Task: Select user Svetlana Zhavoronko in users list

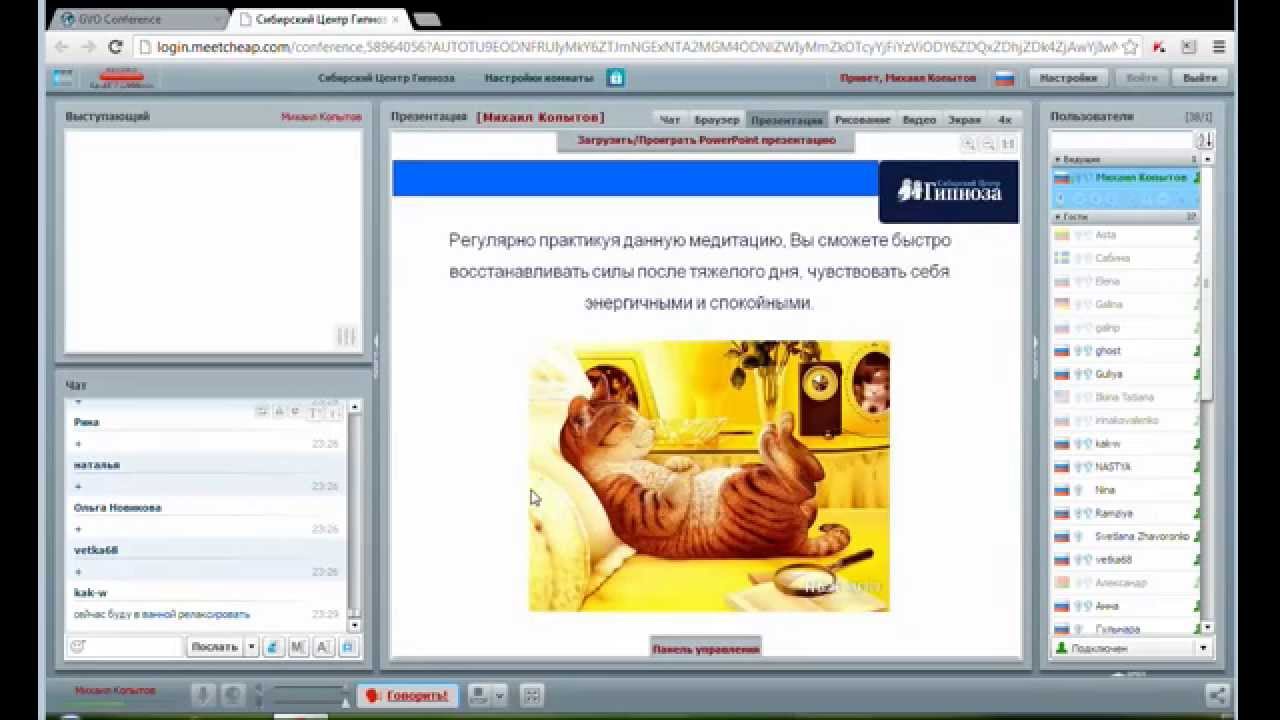Action: click(1126, 536)
